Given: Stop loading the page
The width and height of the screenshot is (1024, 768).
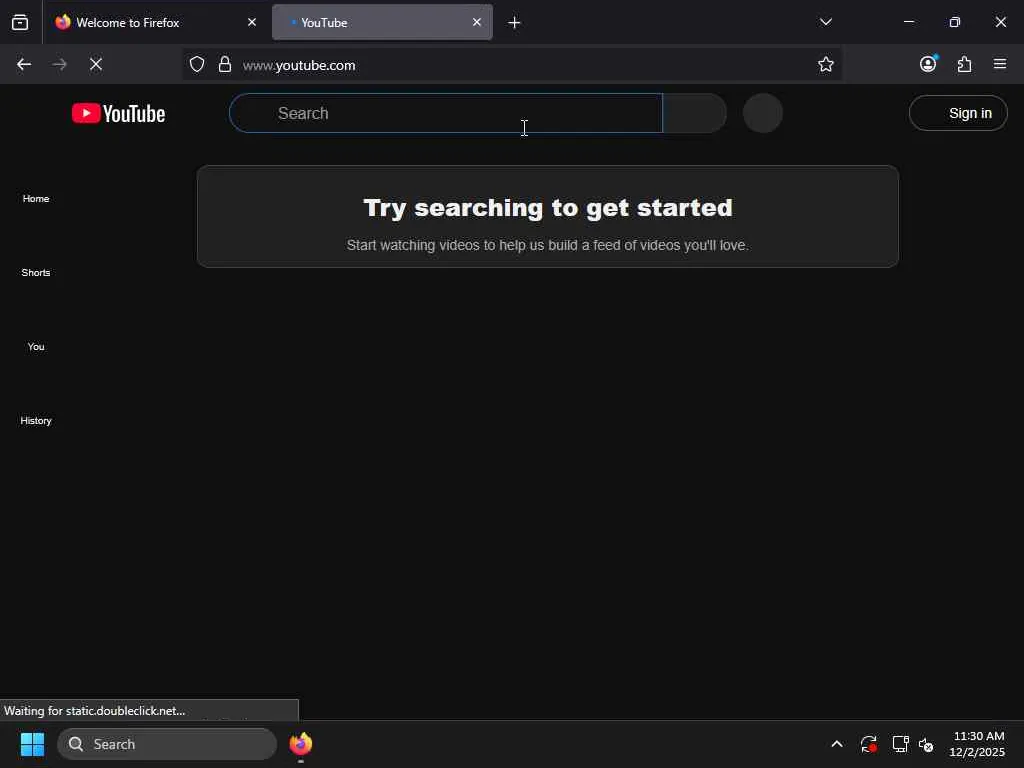Looking at the screenshot, I should click(96, 64).
